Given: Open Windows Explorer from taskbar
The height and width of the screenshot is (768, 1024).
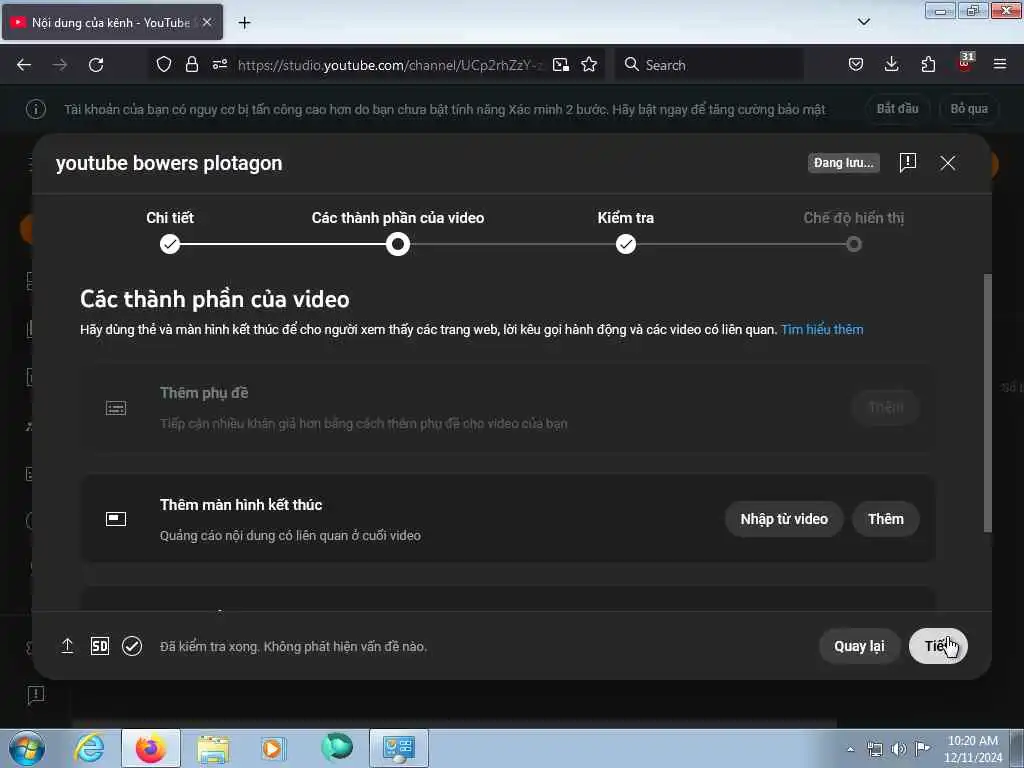Looking at the screenshot, I should tap(213, 748).
